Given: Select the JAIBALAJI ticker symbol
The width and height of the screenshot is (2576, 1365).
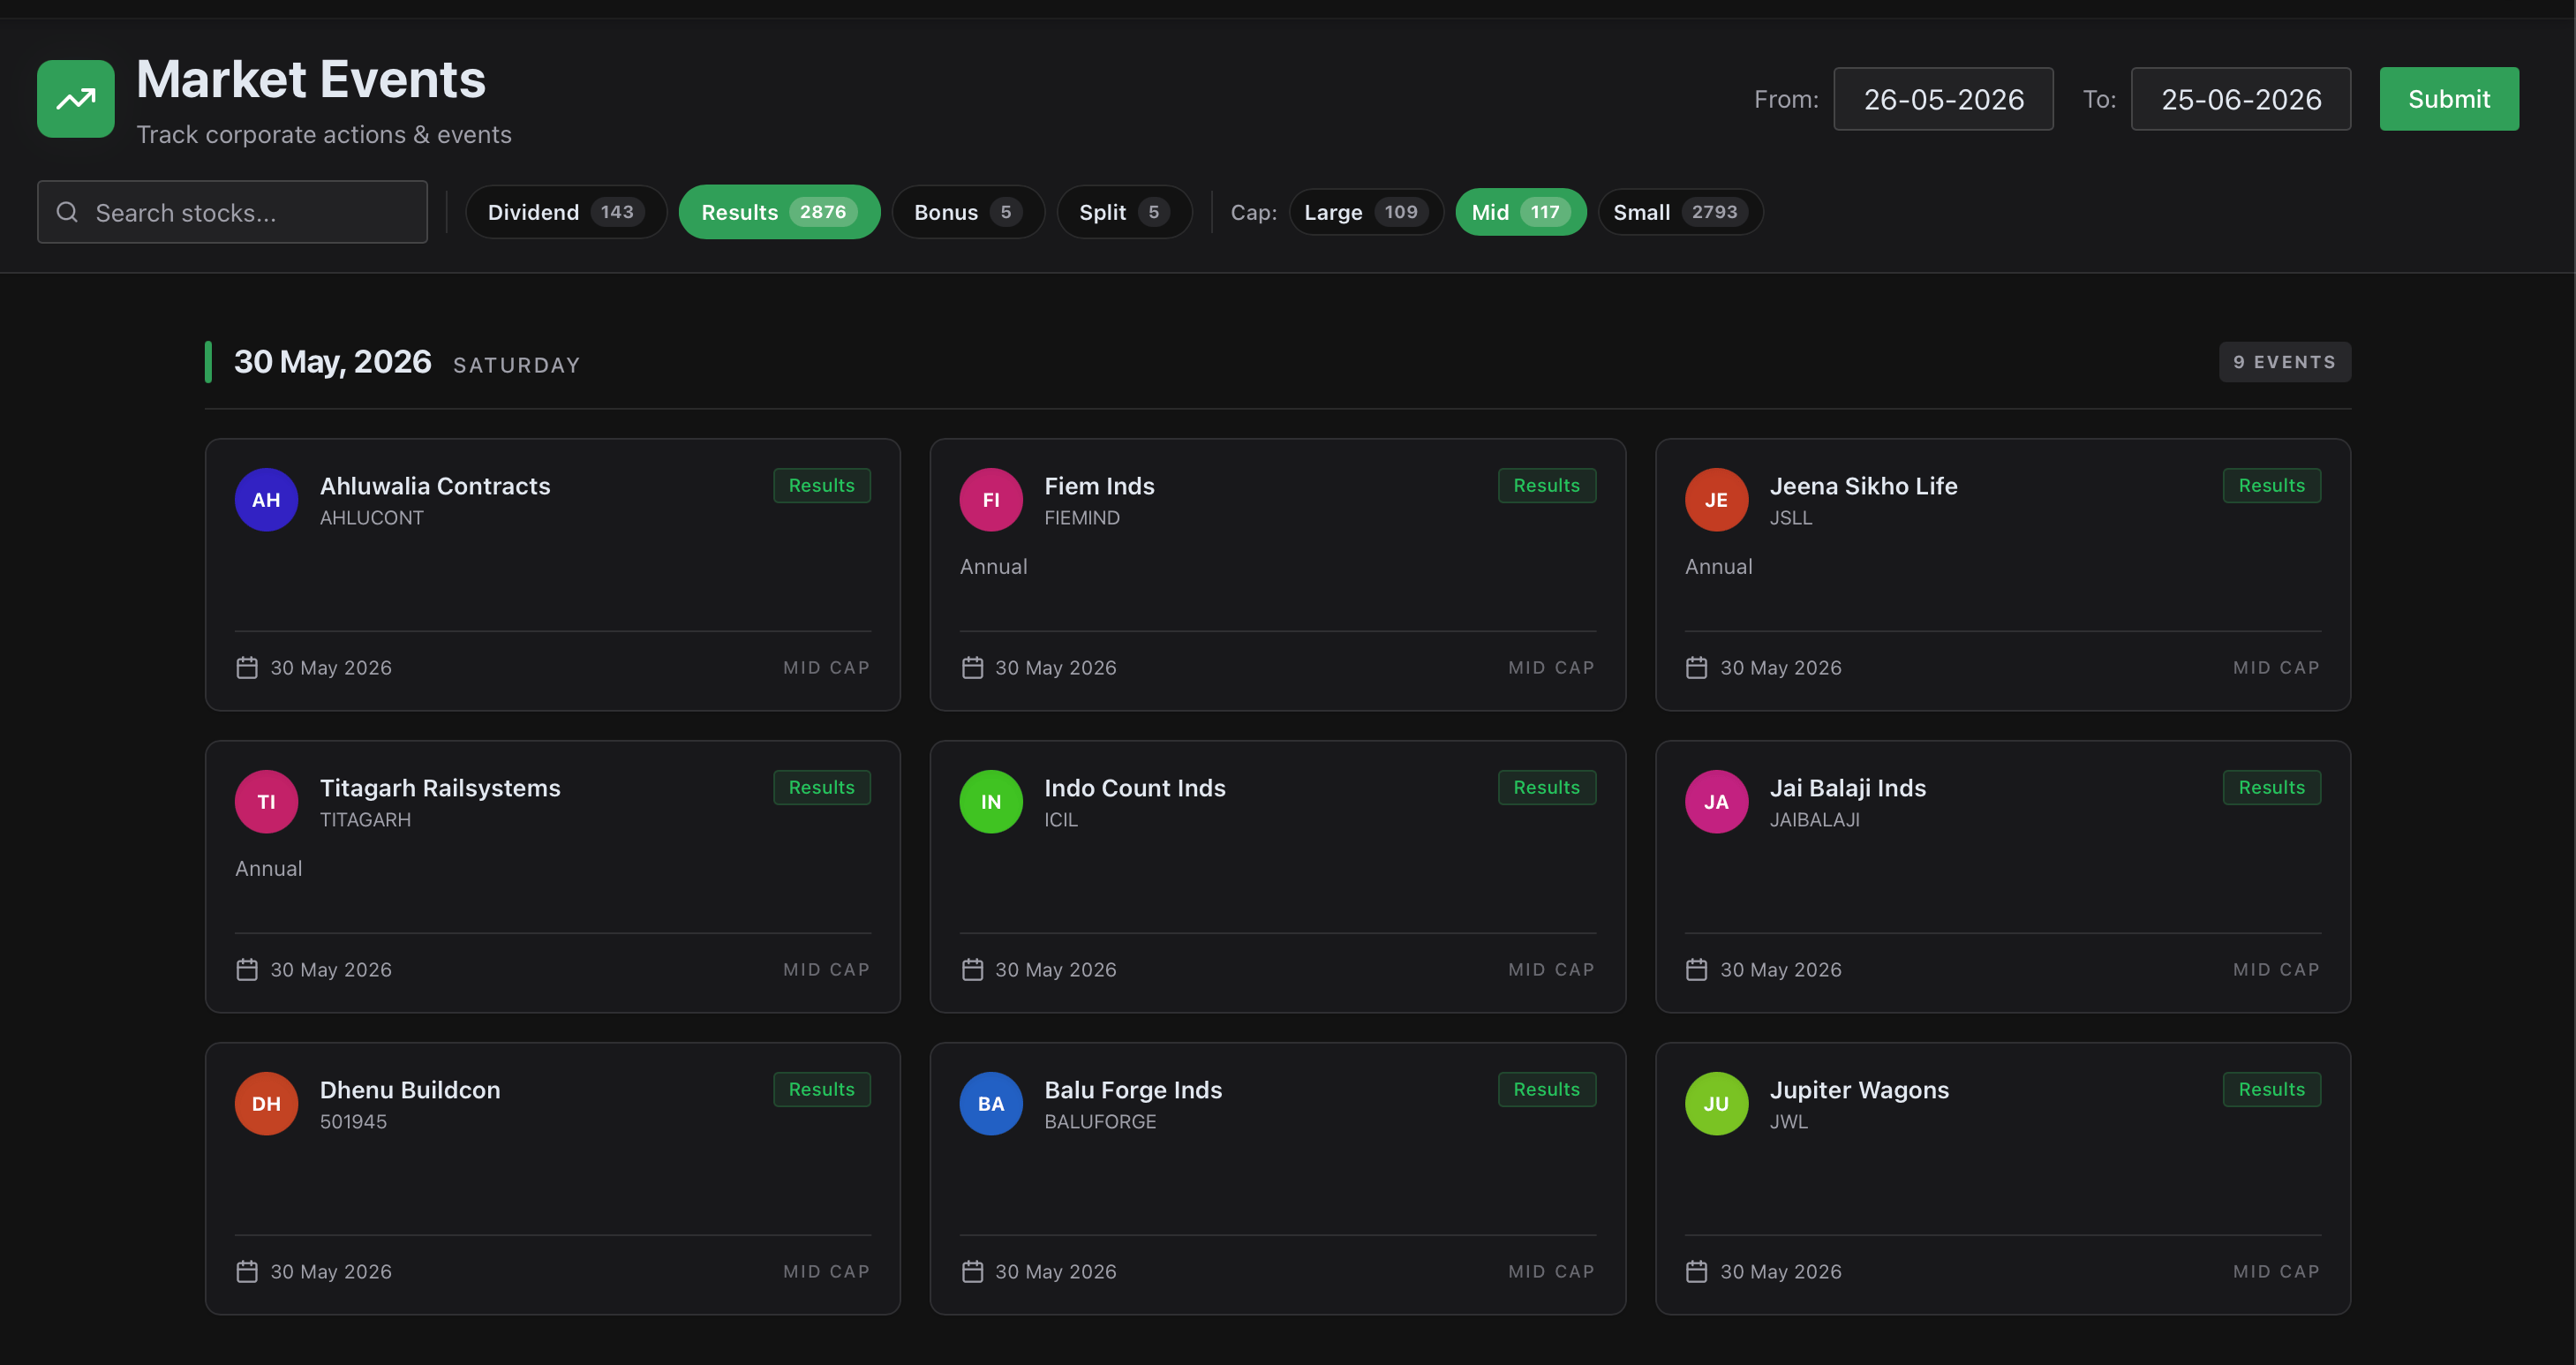Looking at the screenshot, I should tap(1814, 820).
